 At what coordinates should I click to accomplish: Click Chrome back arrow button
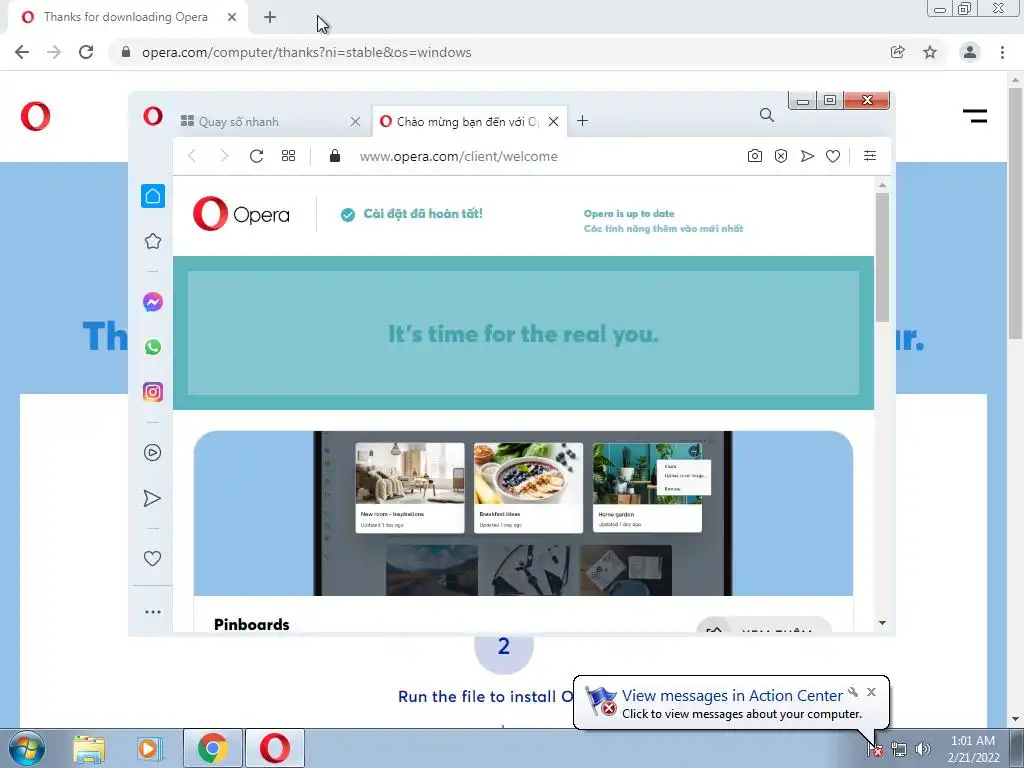tap(22, 52)
